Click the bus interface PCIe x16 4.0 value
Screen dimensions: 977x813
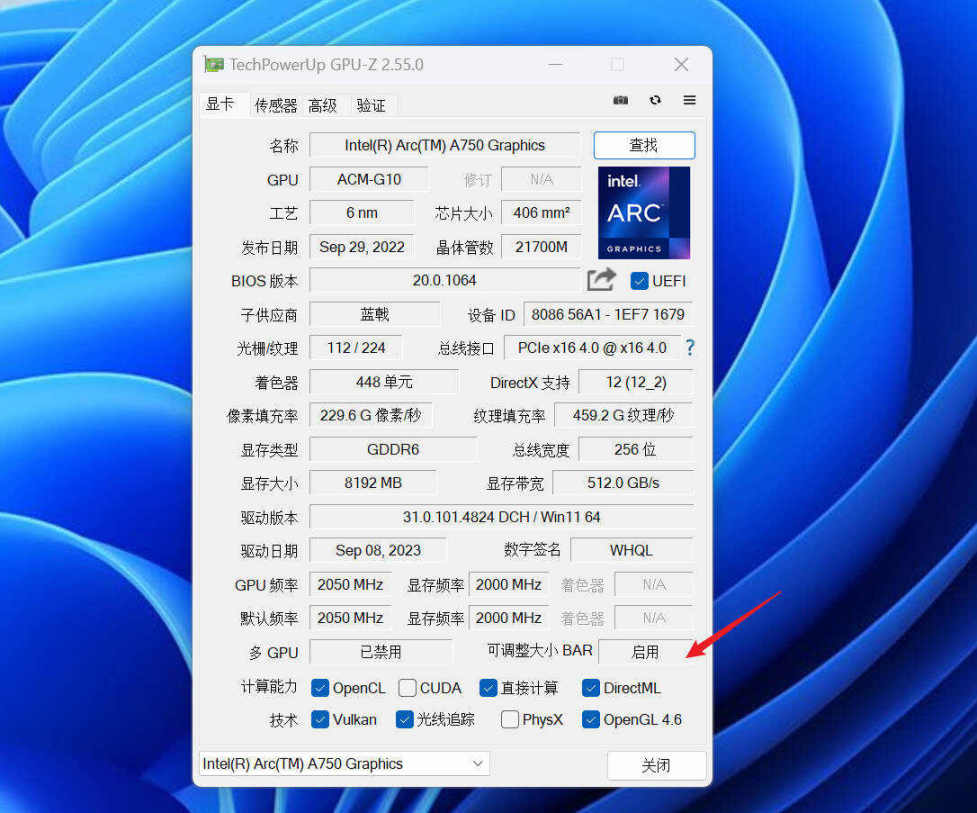(592, 348)
